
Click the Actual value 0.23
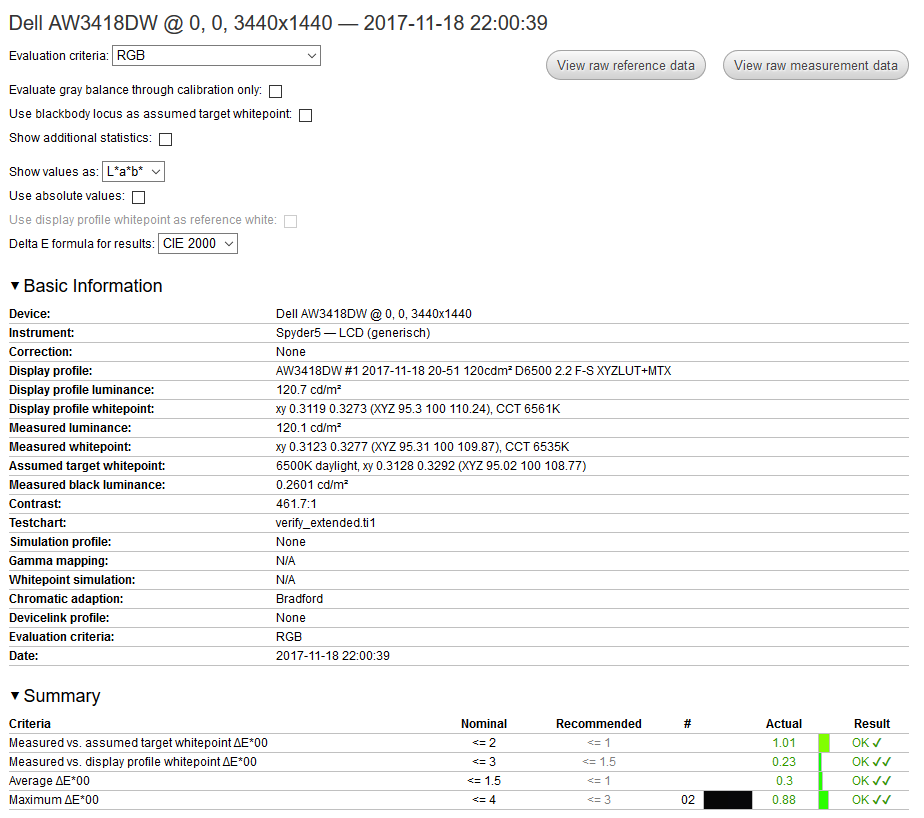point(783,761)
